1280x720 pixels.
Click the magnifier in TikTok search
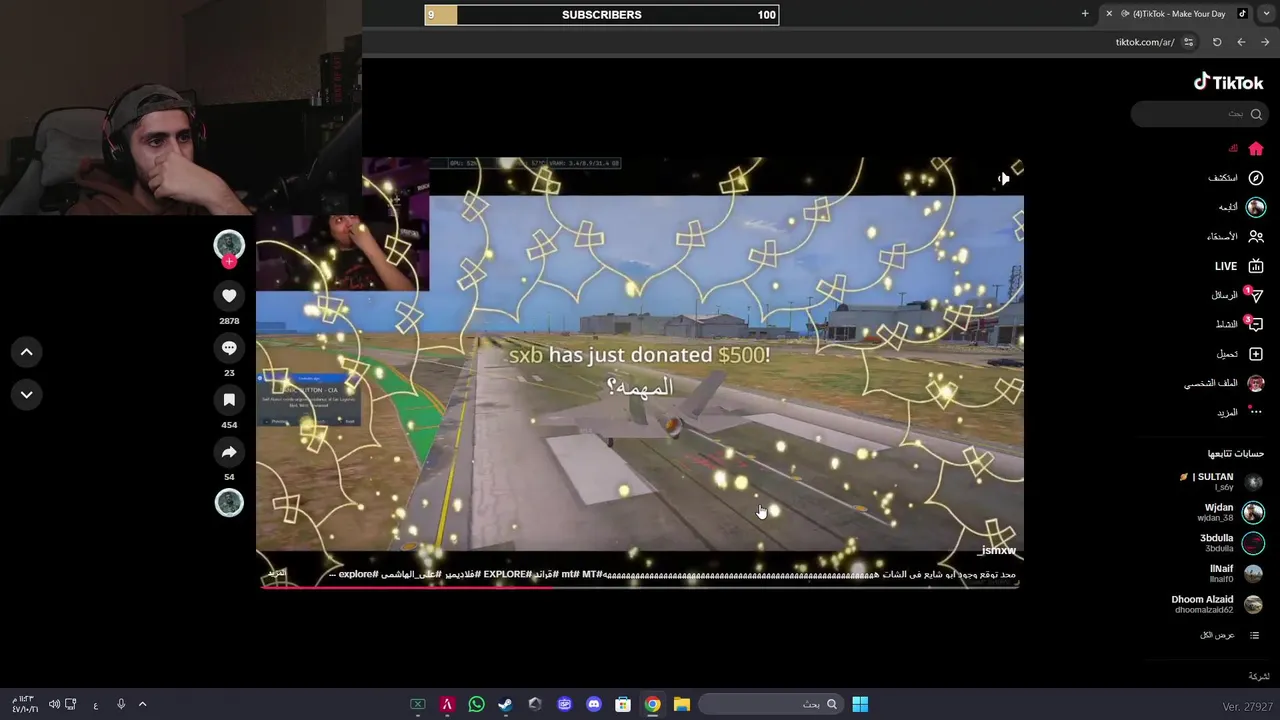tap(1256, 114)
